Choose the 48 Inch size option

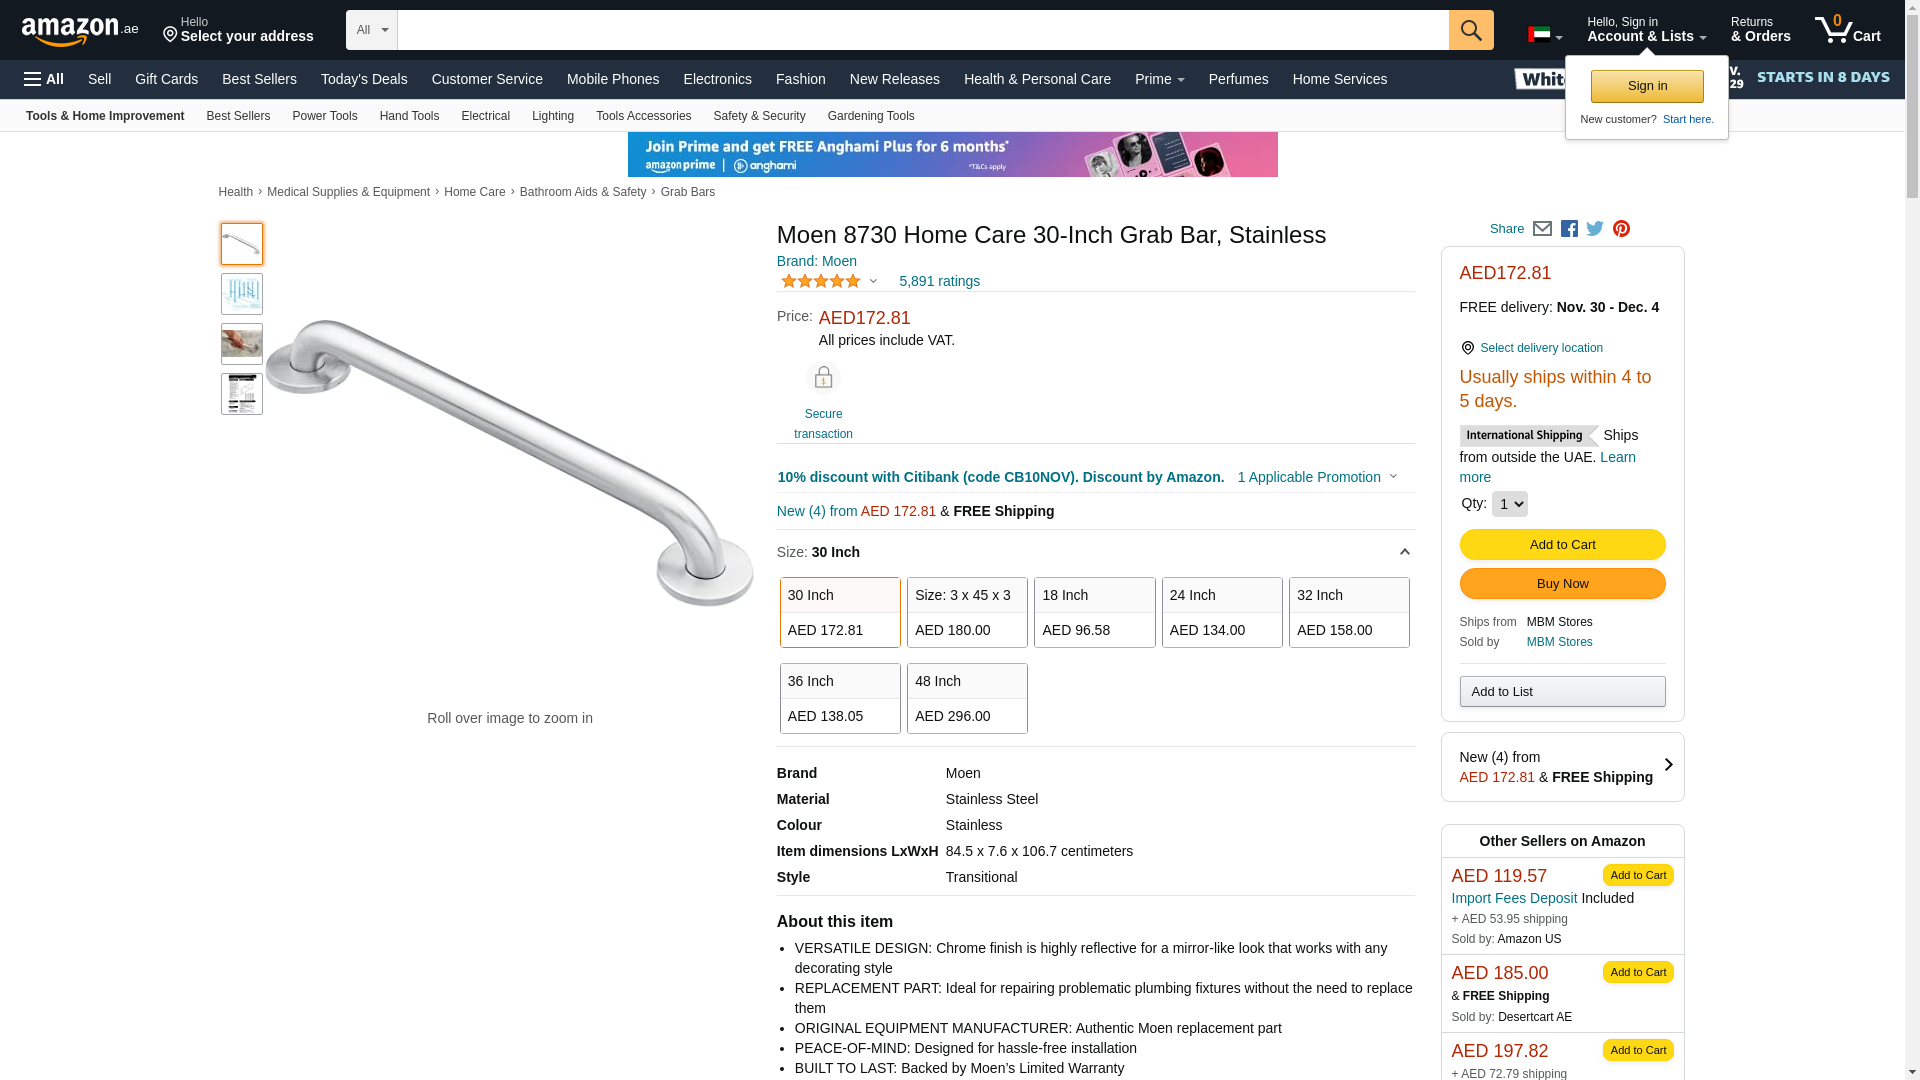pyautogui.click(x=967, y=698)
